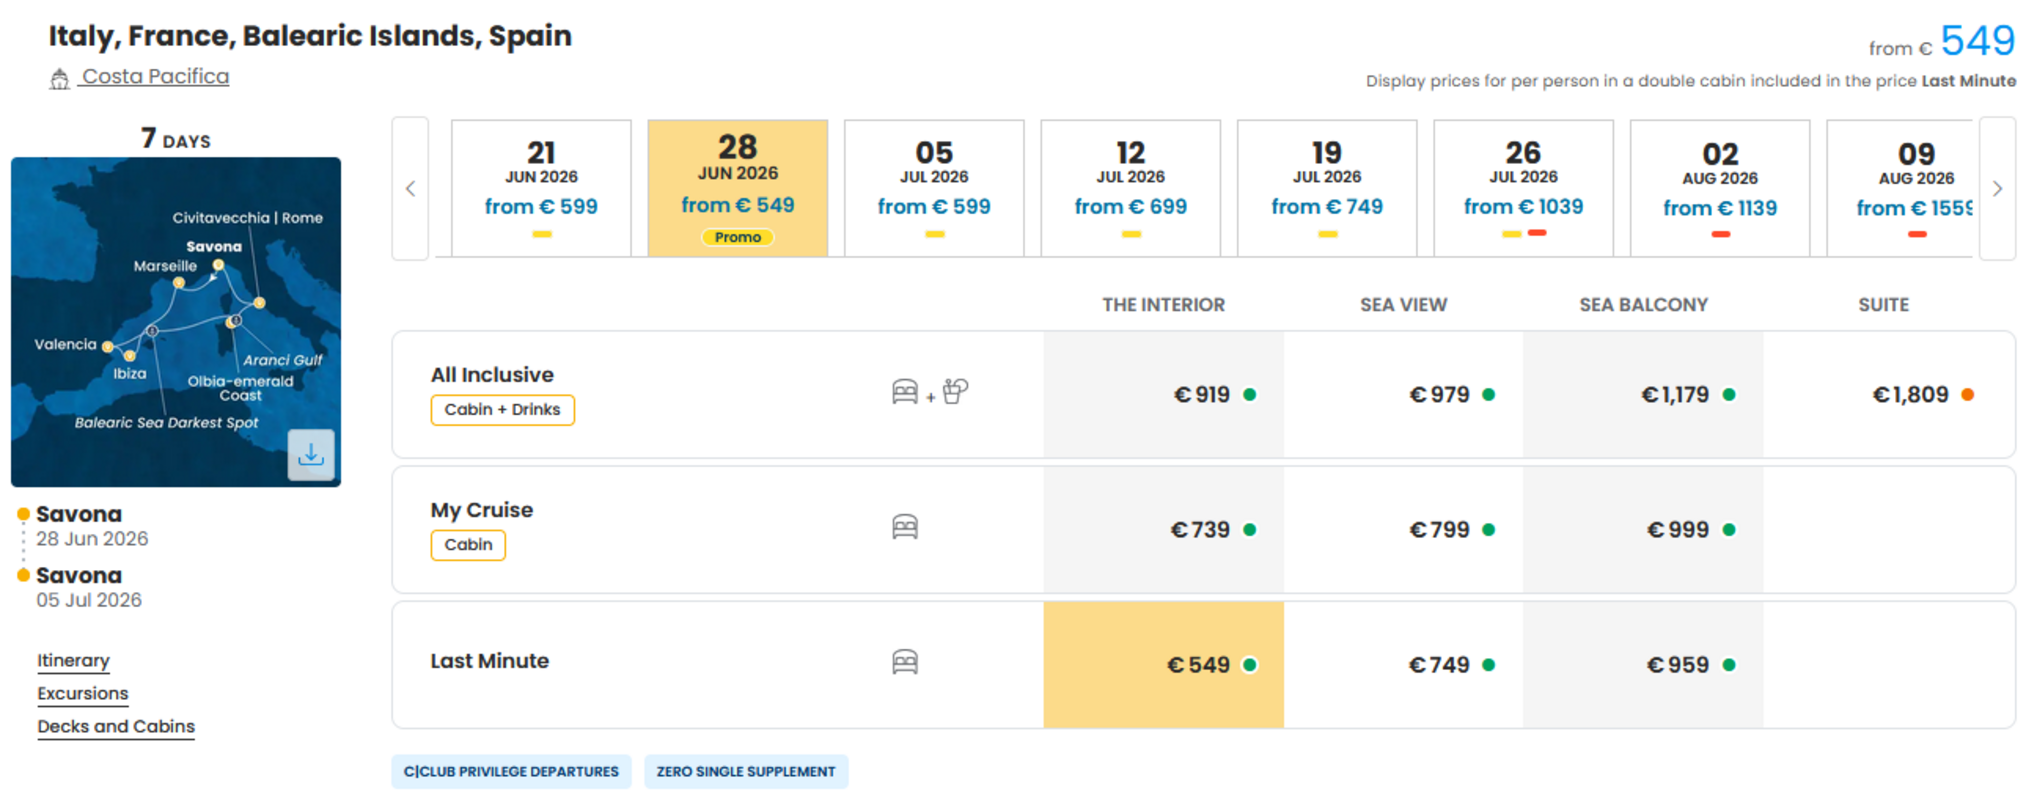
Task: Click the SEA BALCONY column header
Action: (x=1644, y=305)
